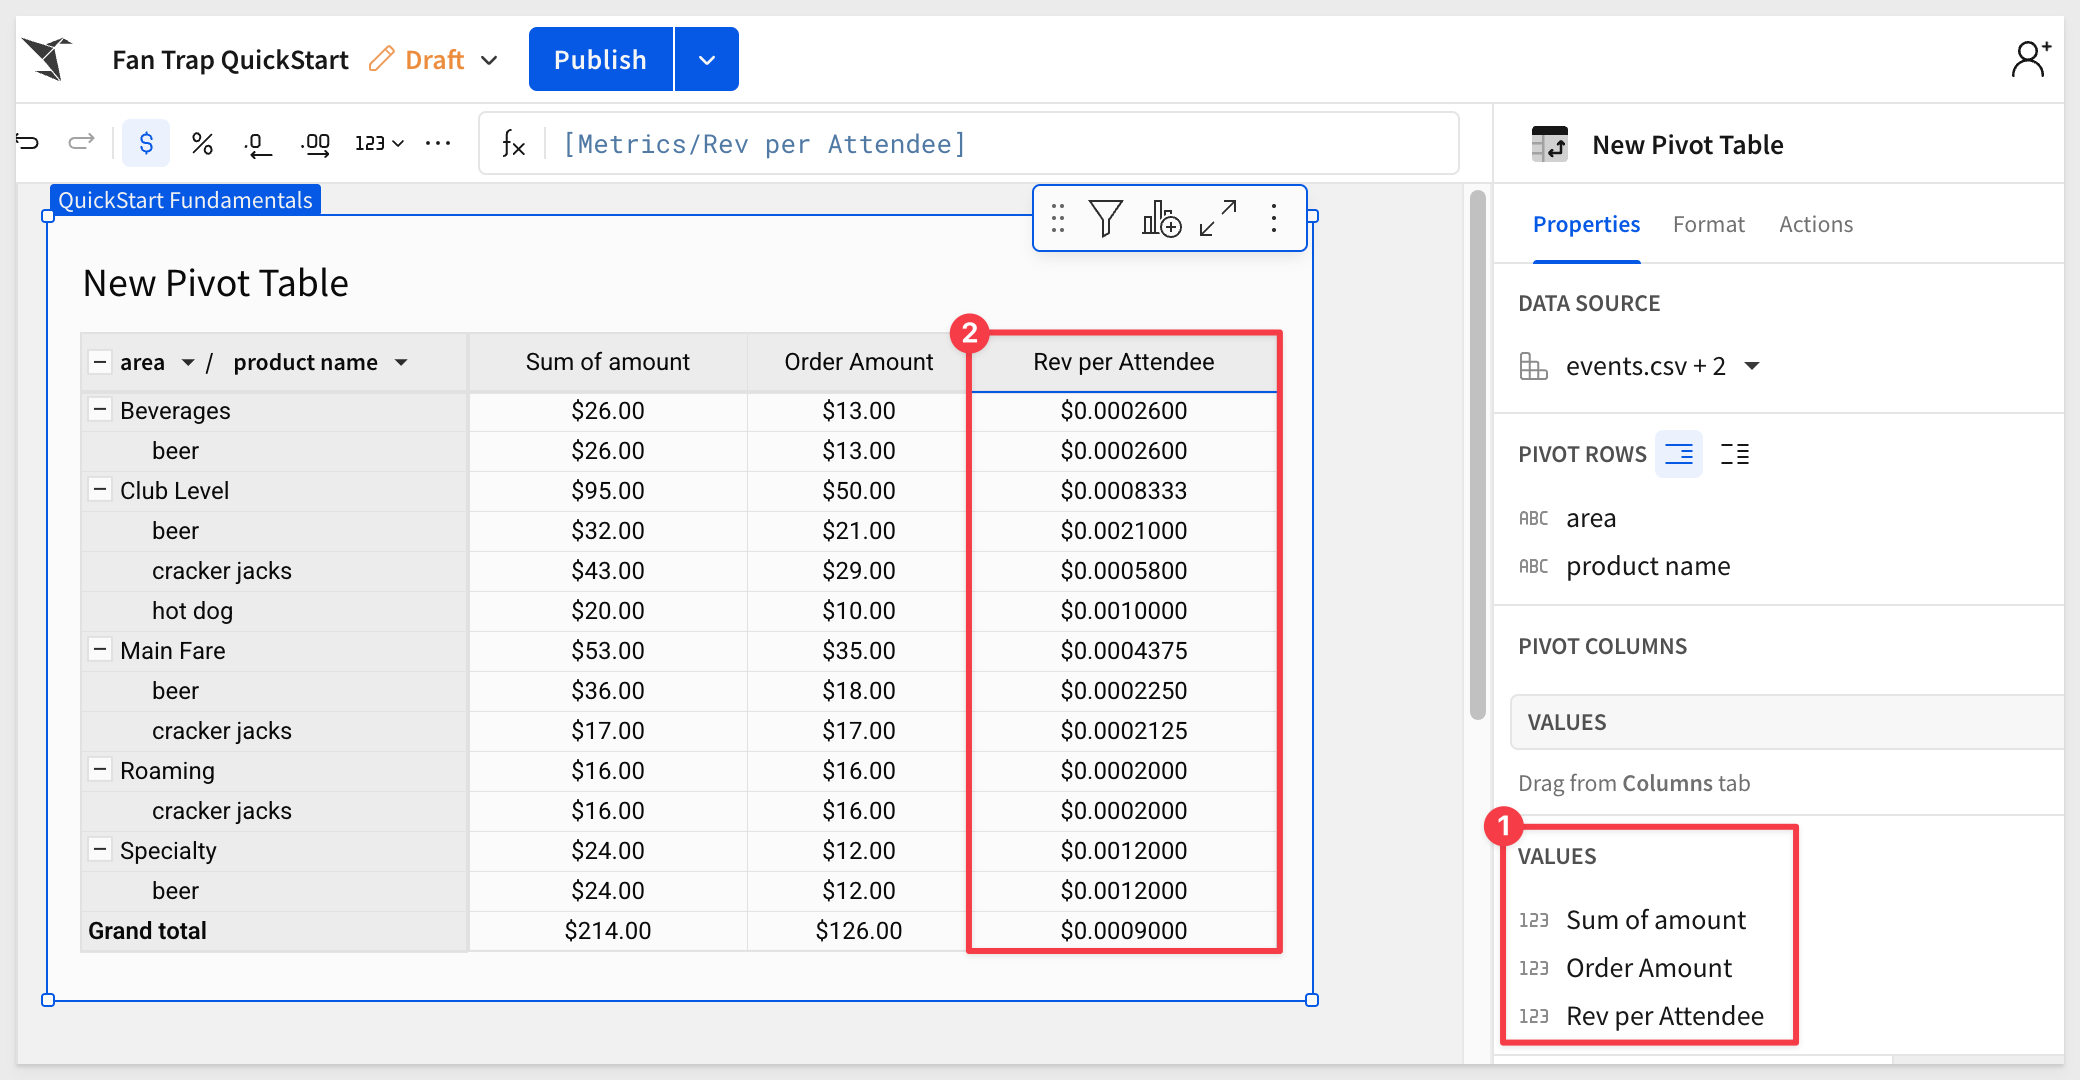Click the New Pivot Table title

click(216, 283)
